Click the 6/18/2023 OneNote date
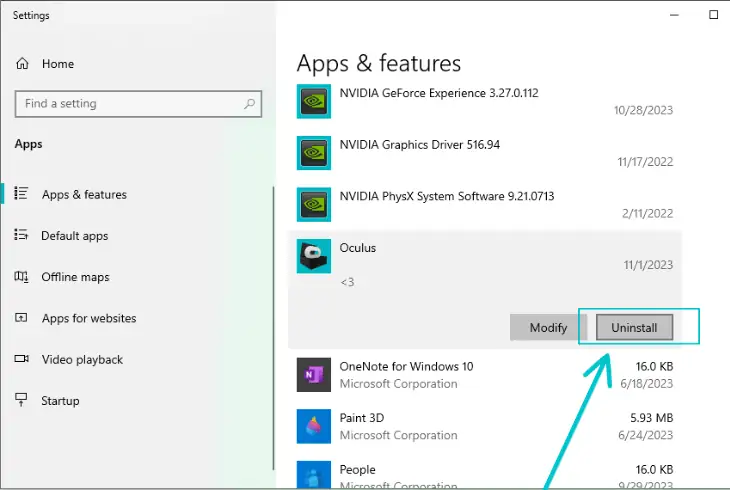 pyautogui.click(x=646, y=384)
